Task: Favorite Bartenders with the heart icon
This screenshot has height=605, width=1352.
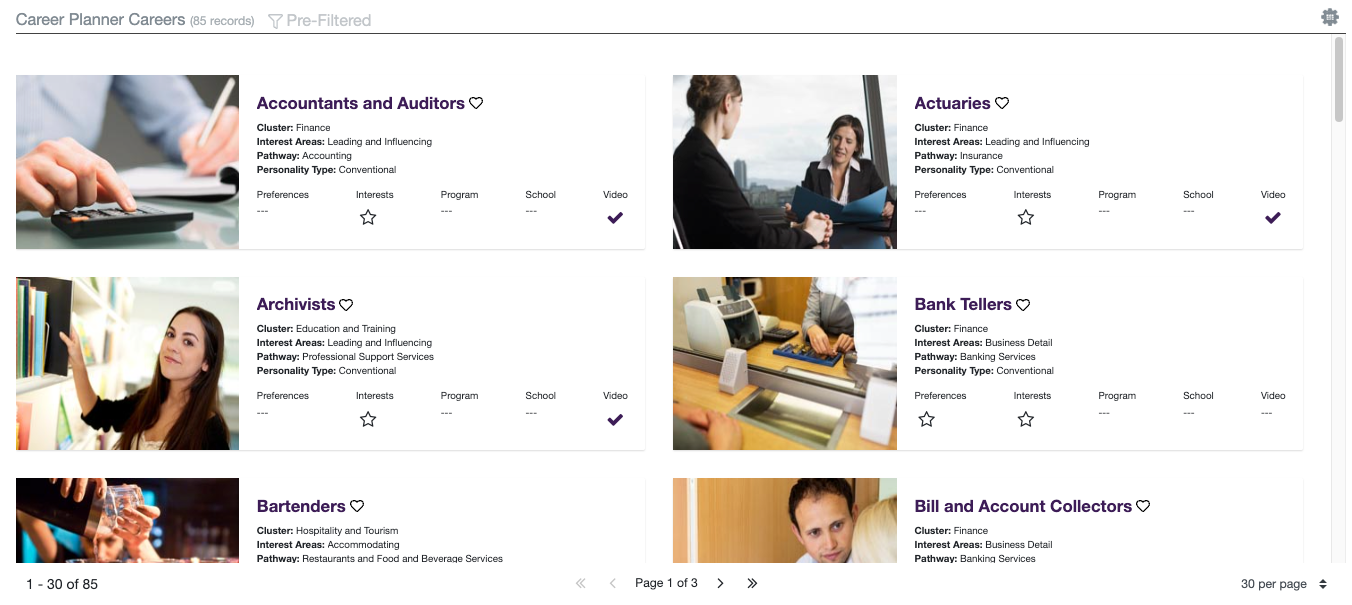Action: coord(357,506)
